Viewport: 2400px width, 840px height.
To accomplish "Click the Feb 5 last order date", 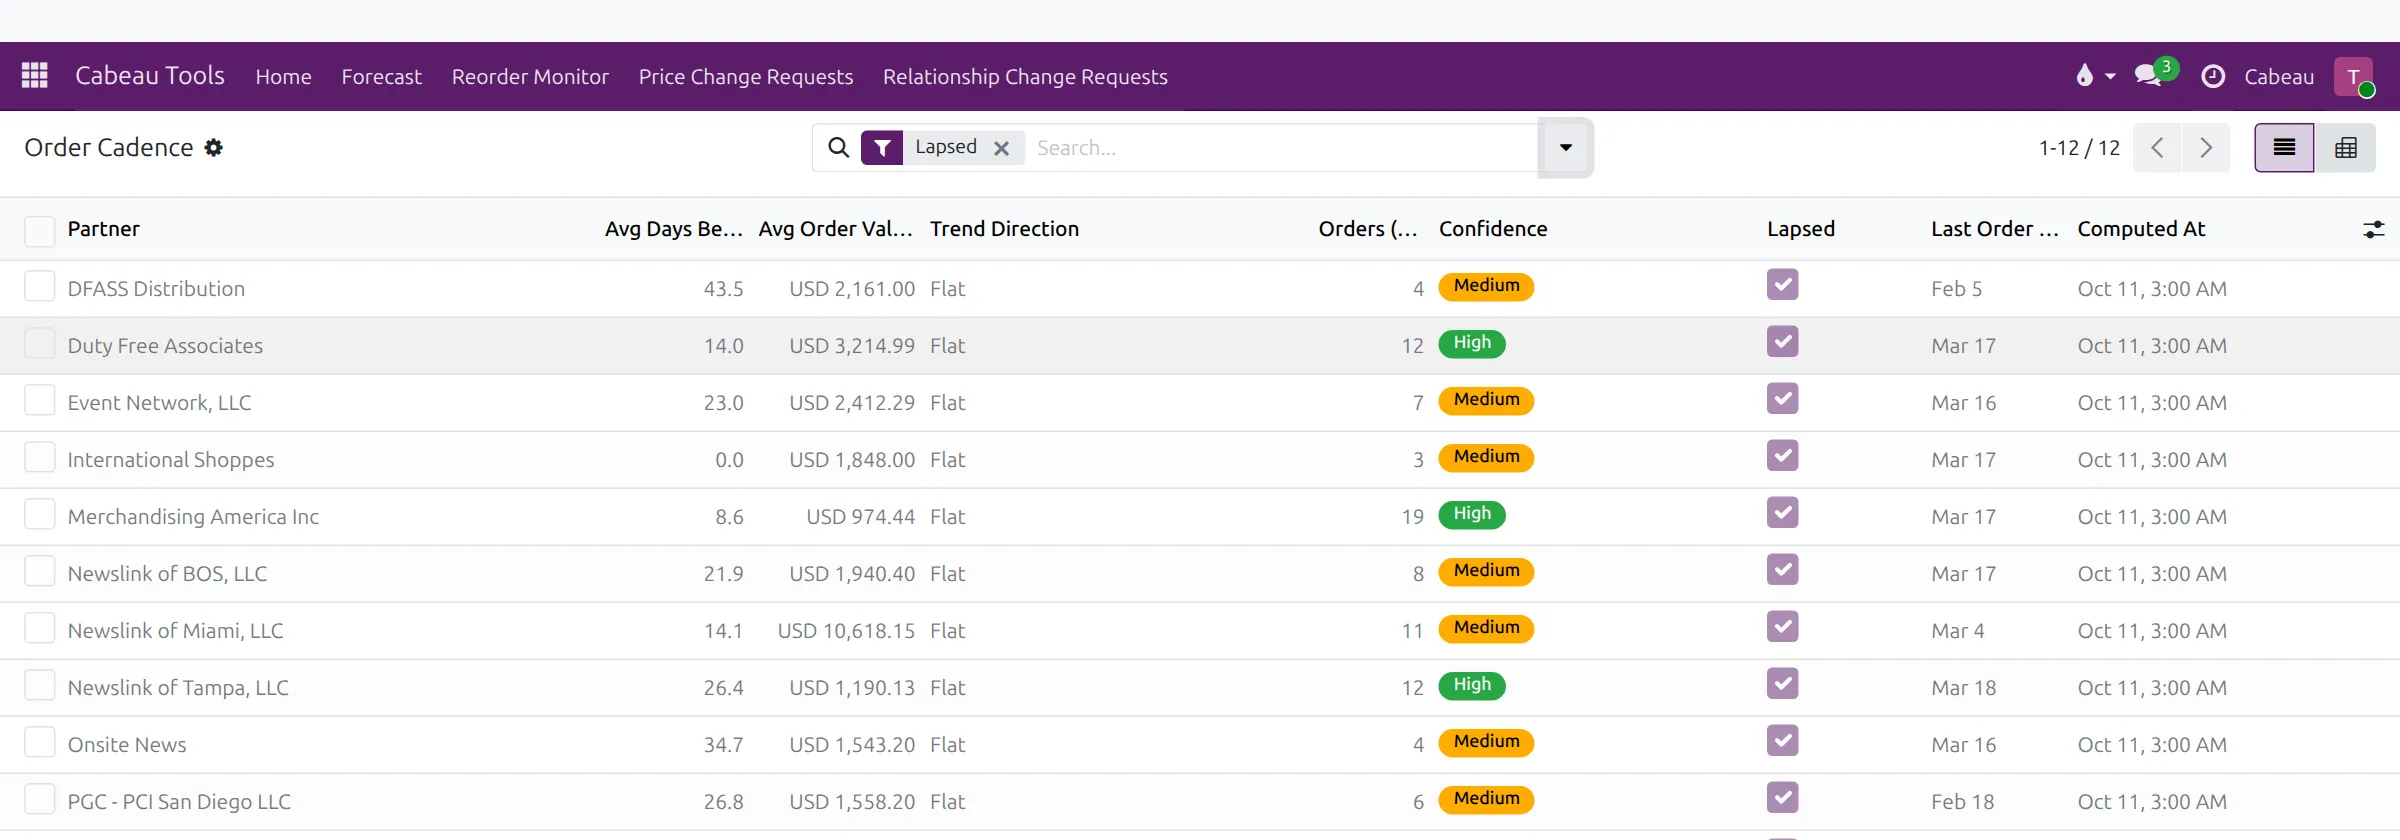I will [1956, 289].
